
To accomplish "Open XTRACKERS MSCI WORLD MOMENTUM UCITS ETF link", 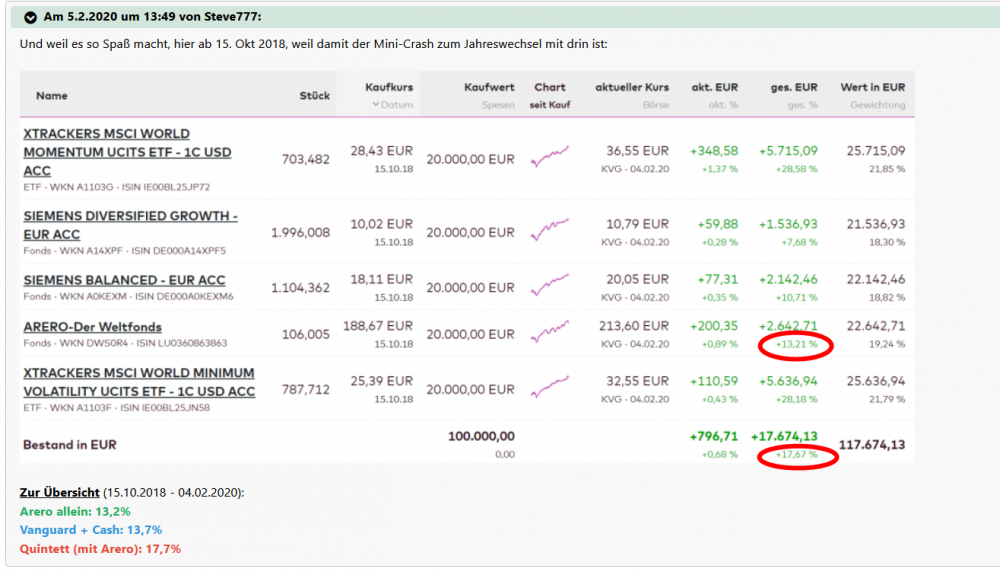I will pos(127,152).
